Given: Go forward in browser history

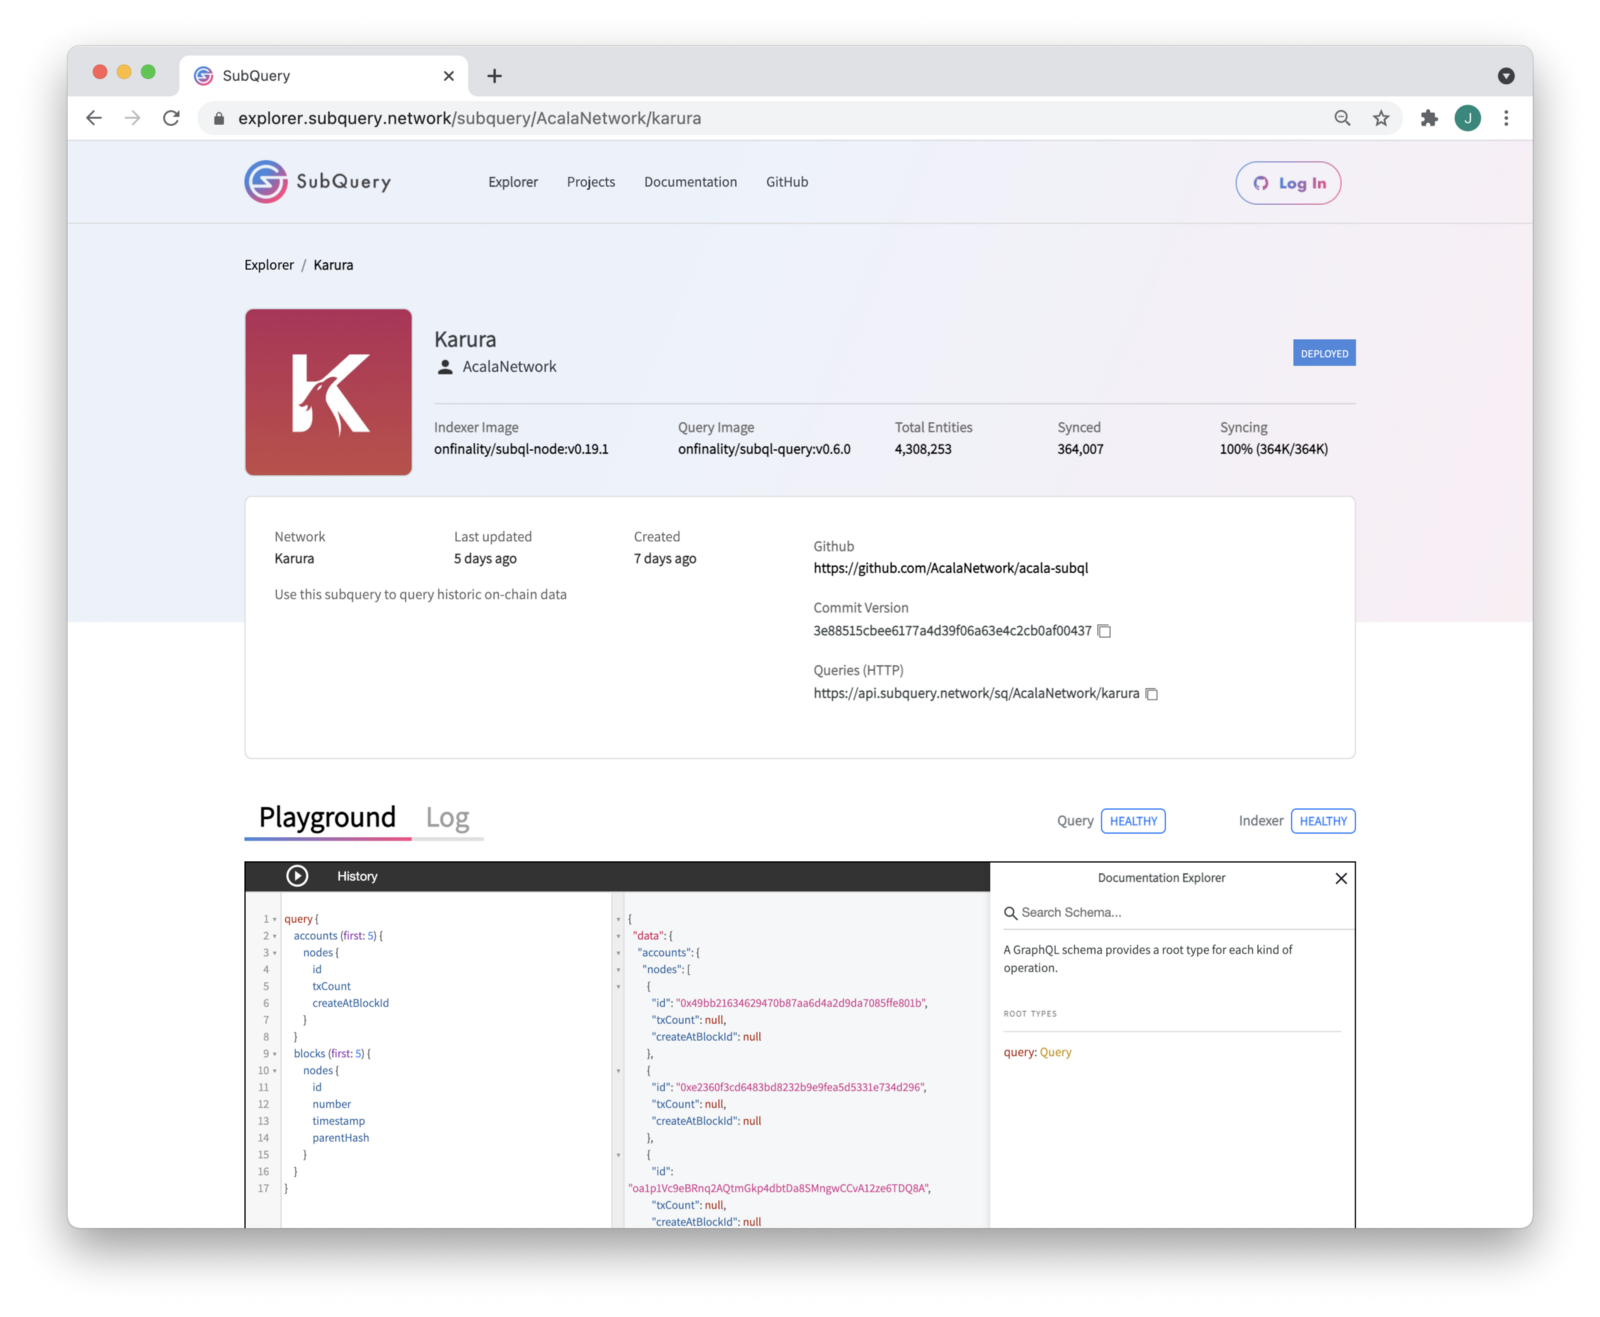Looking at the screenshot, I should click(132, 118).
